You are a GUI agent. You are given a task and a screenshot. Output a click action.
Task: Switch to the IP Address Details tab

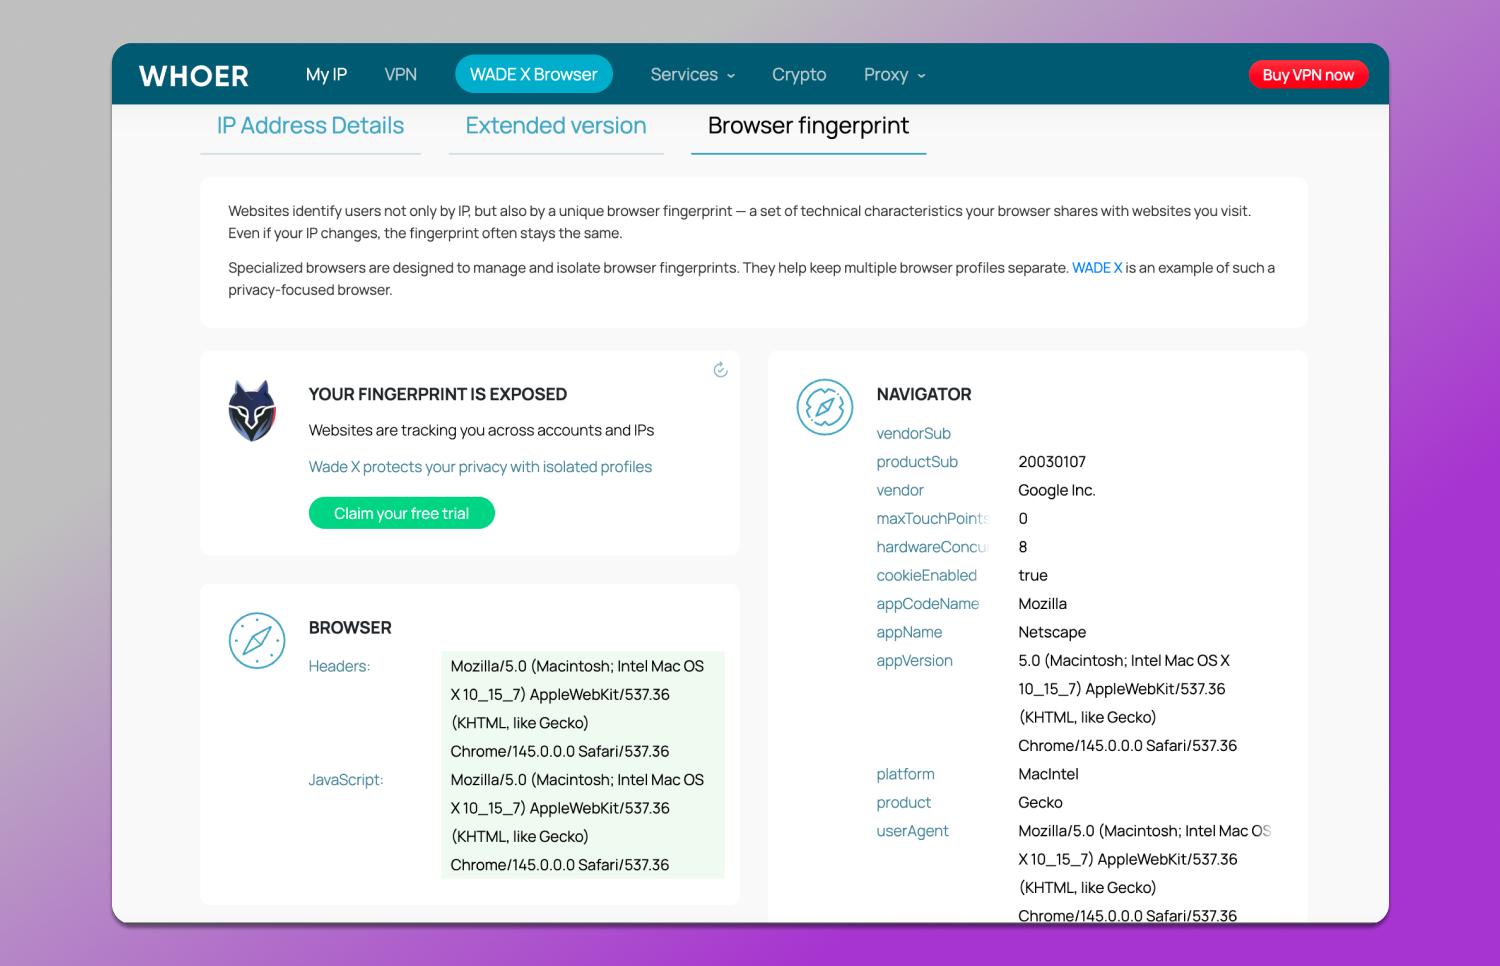point(310,126)
